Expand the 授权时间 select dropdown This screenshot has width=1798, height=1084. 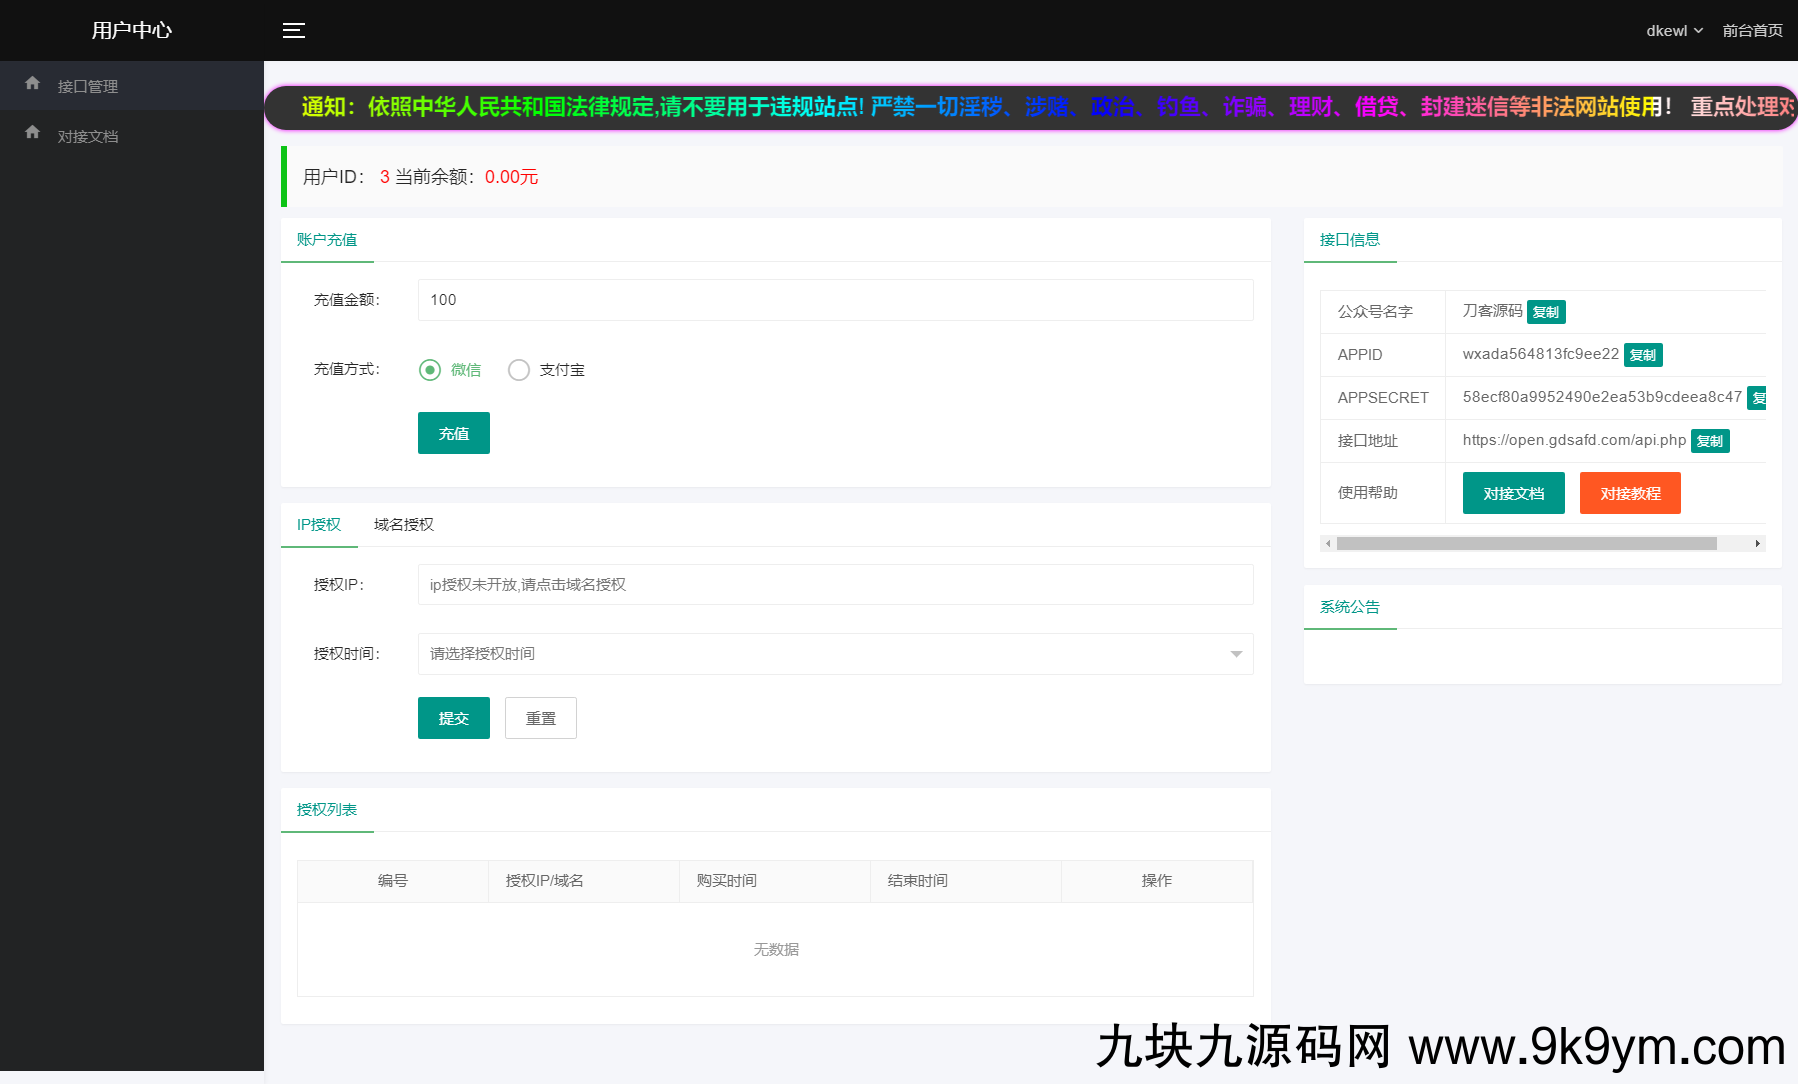click(x=834, y=654)
